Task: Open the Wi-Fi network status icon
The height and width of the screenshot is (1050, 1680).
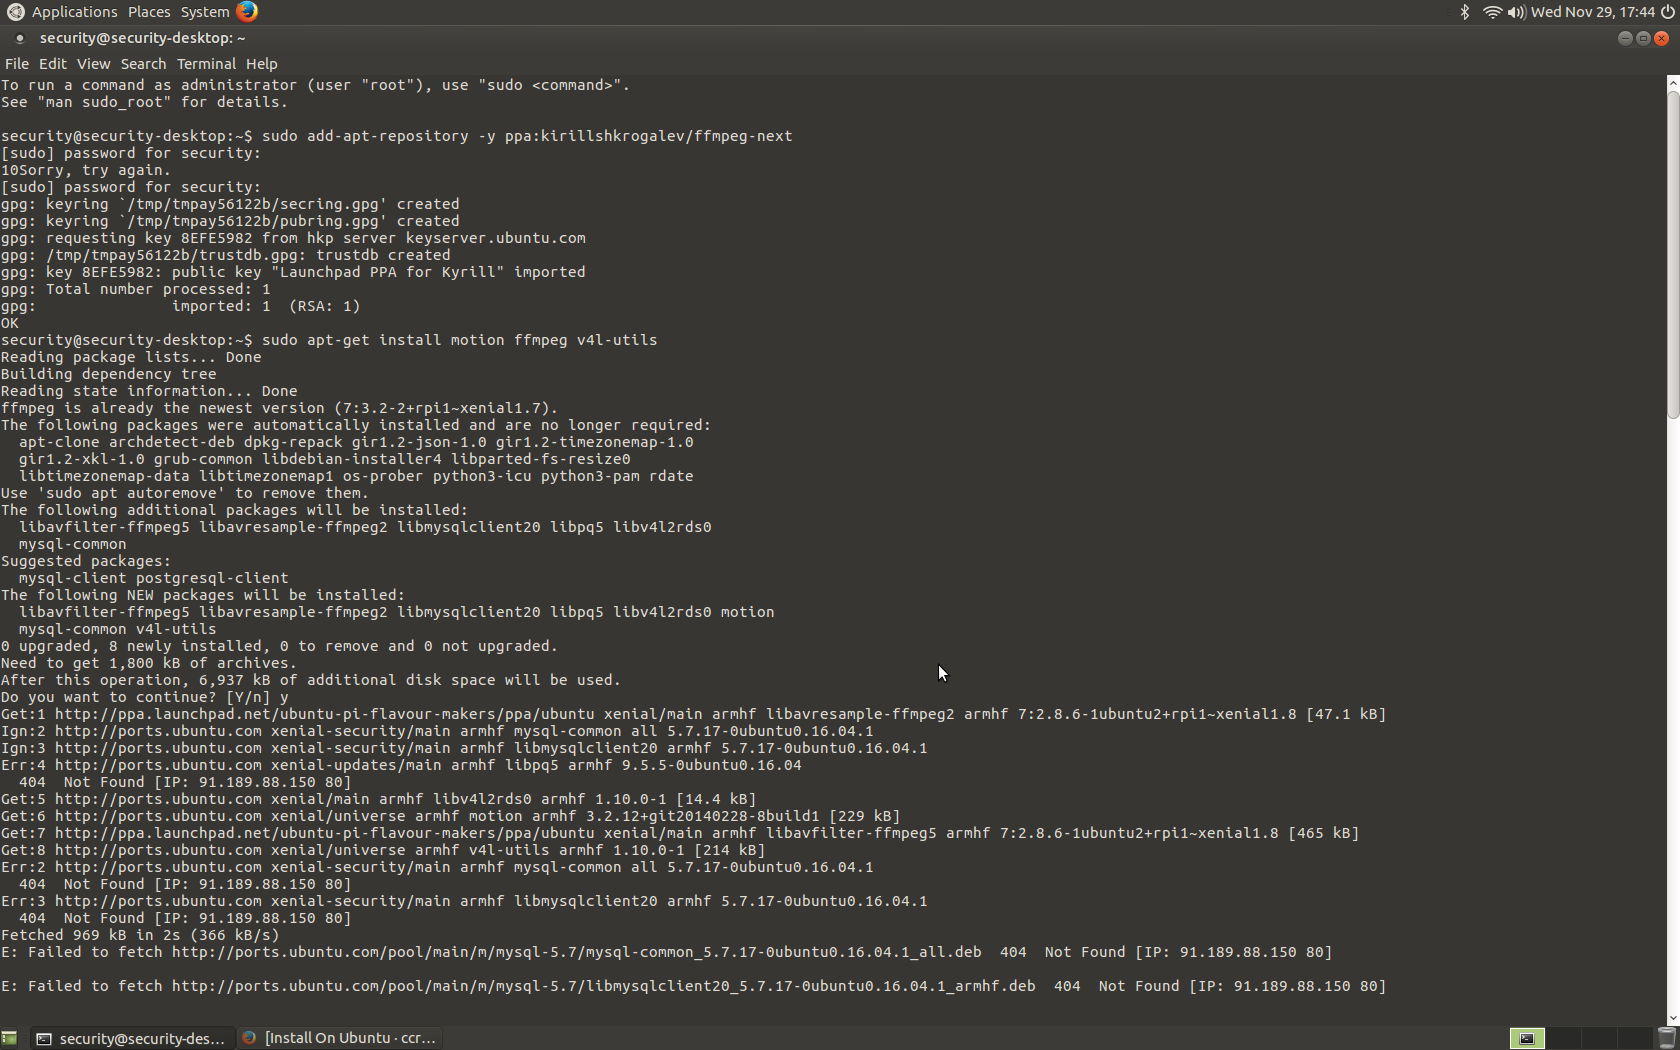Action: [x=1491, y=12]
